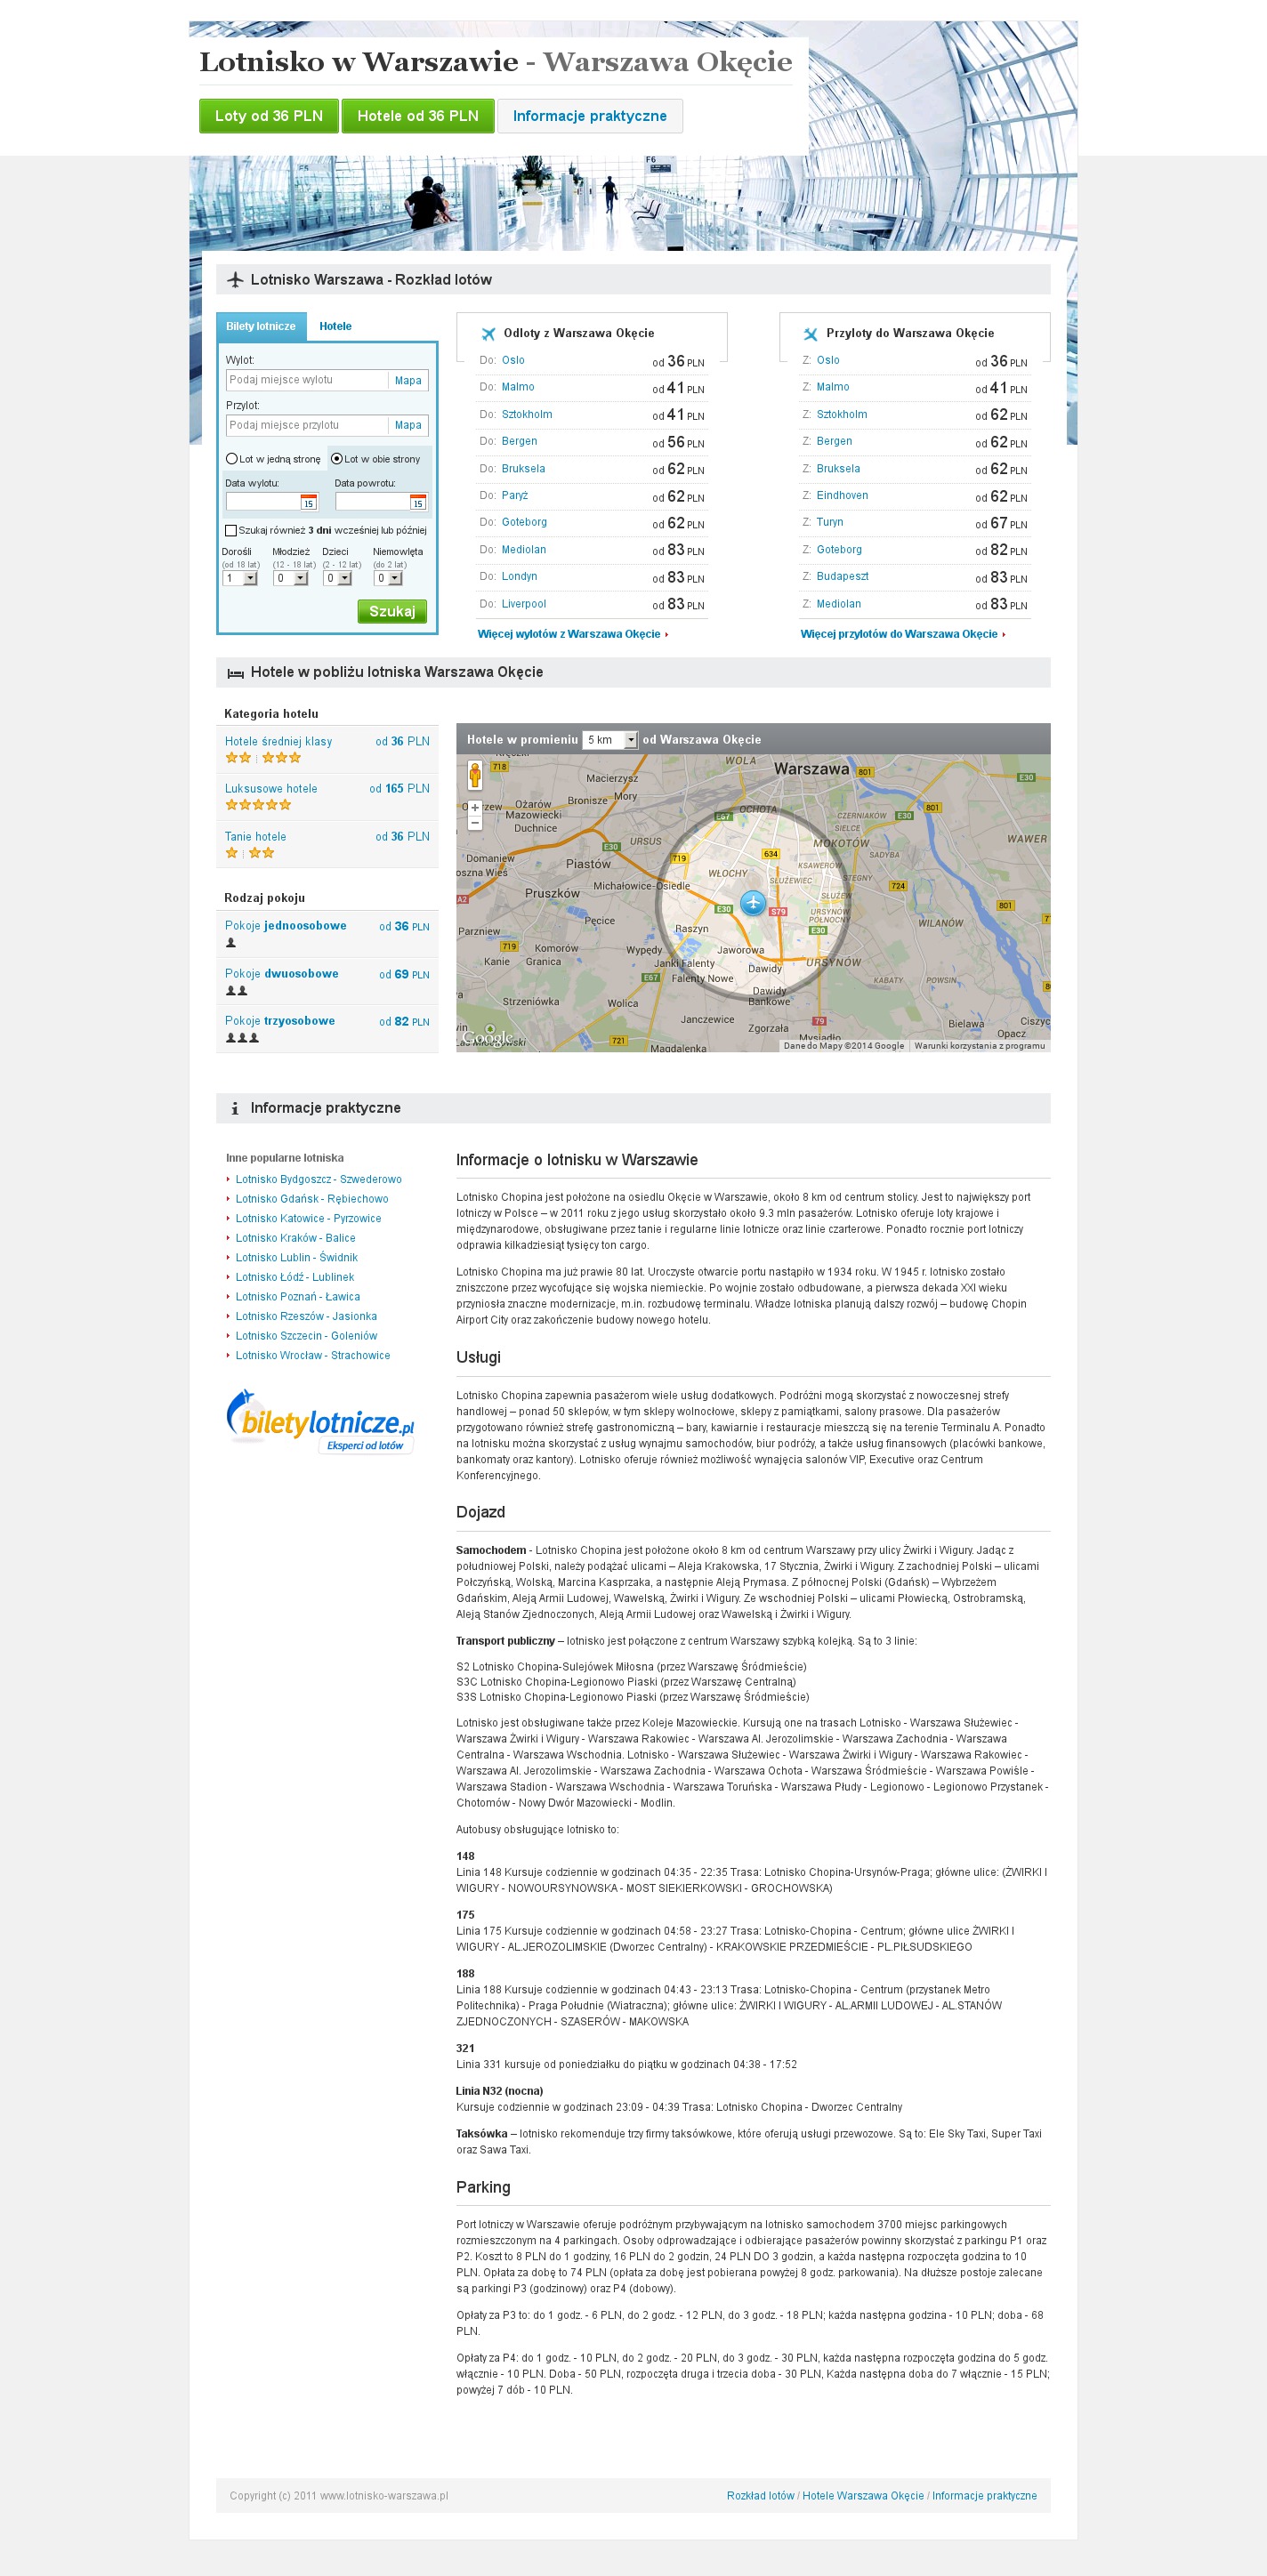Click the biletylotnicze.pl logo

tap(320, 1421)
